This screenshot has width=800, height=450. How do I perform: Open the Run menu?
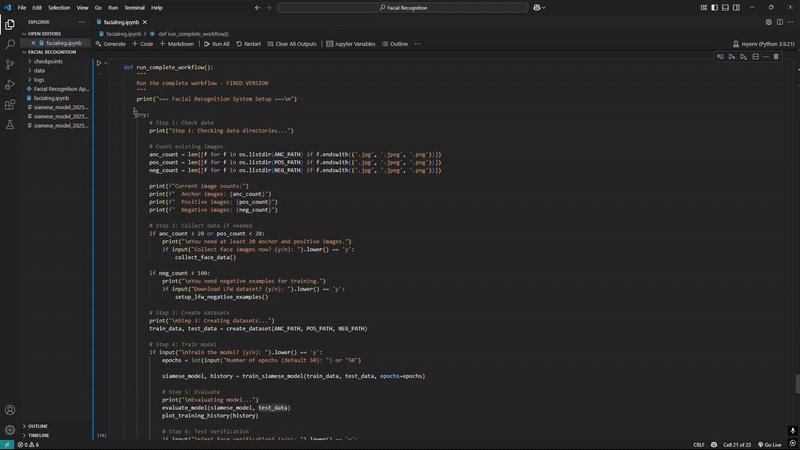113,8
